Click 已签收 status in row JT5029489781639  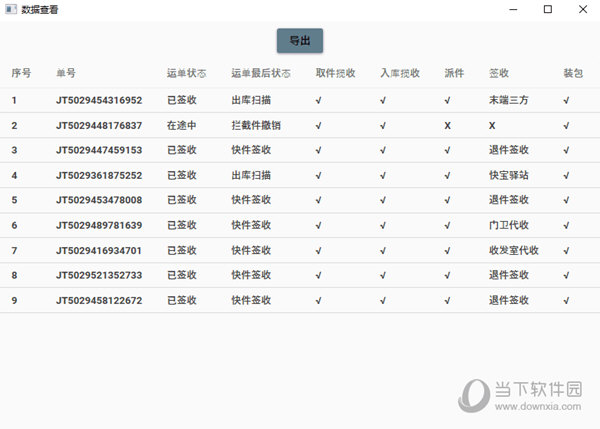pos(182,225)
